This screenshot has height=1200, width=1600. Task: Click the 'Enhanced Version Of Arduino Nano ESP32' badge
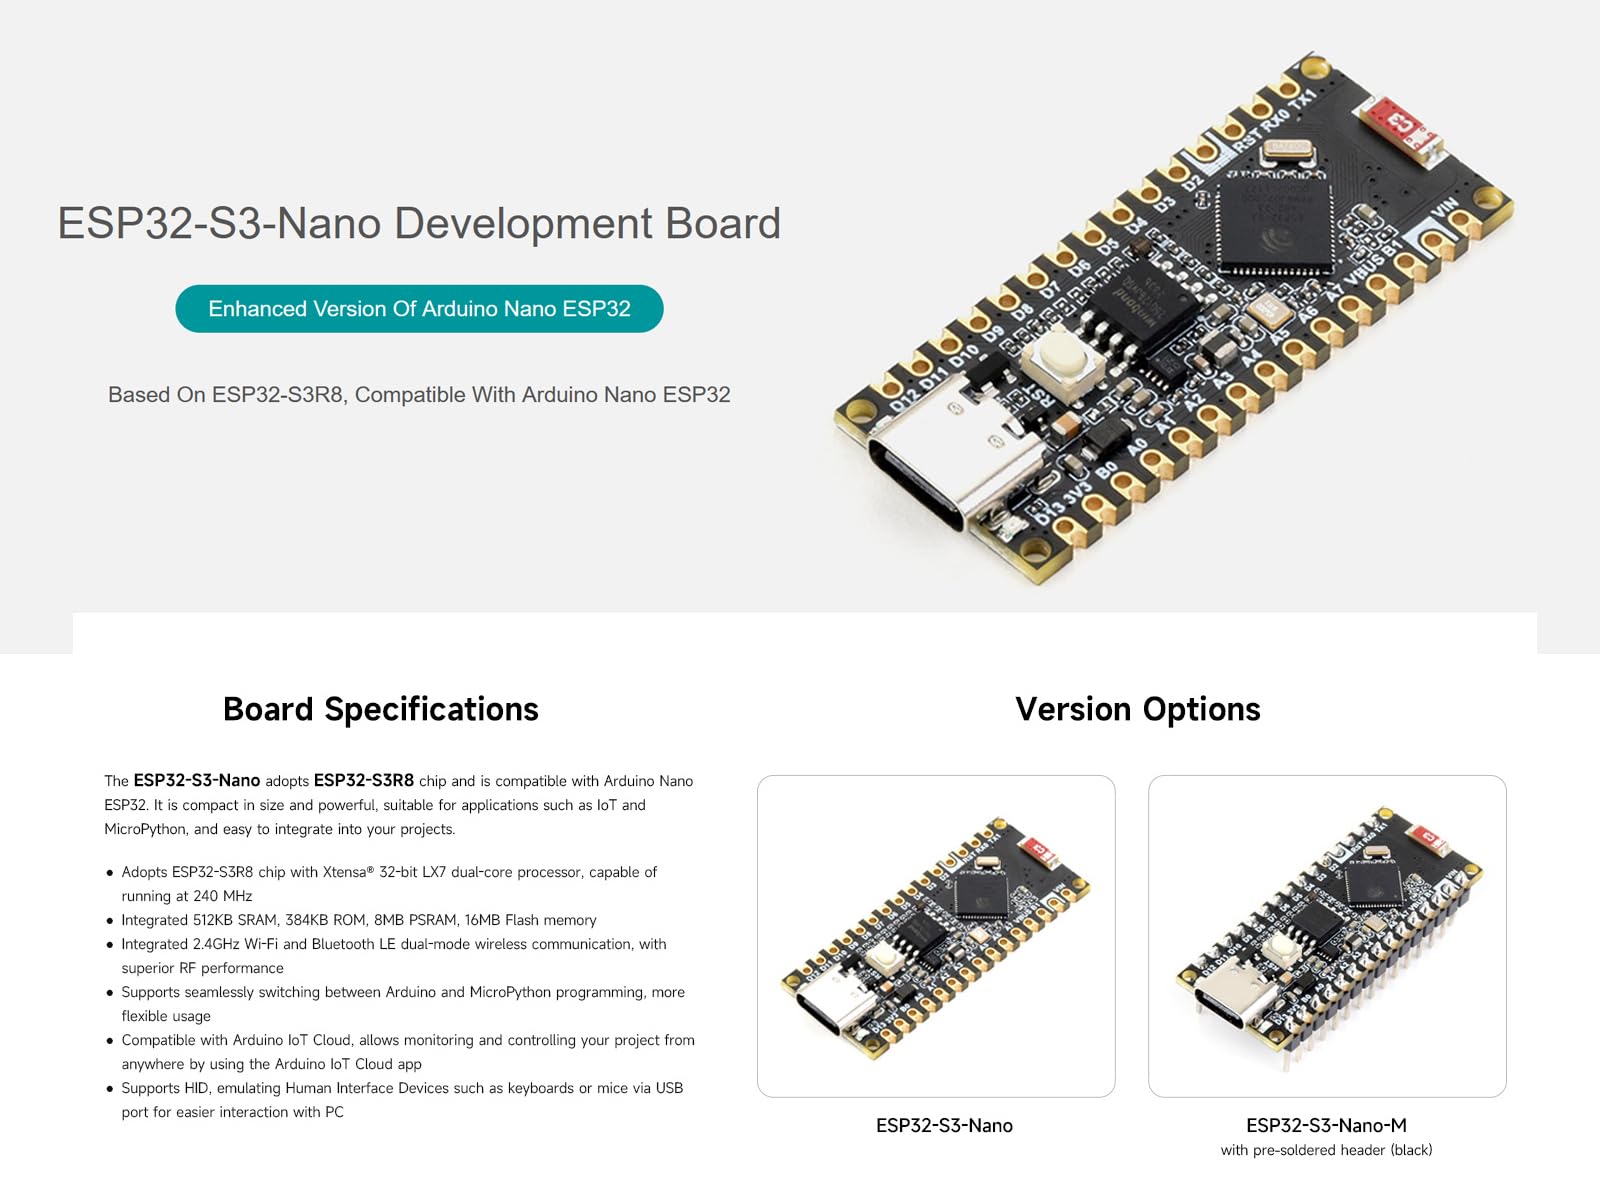pyautogui.click(x=419, y=309)
